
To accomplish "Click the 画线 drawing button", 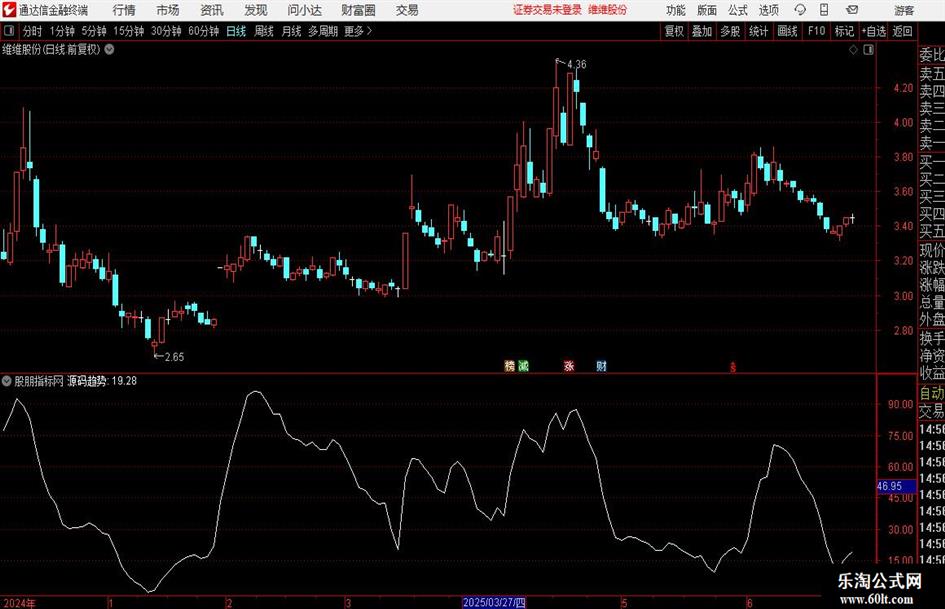I will (787, 31).
